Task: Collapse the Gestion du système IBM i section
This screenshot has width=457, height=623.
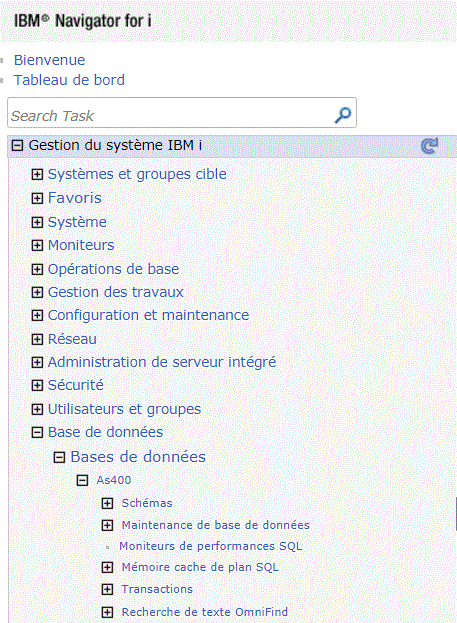Action: (17, 145)
